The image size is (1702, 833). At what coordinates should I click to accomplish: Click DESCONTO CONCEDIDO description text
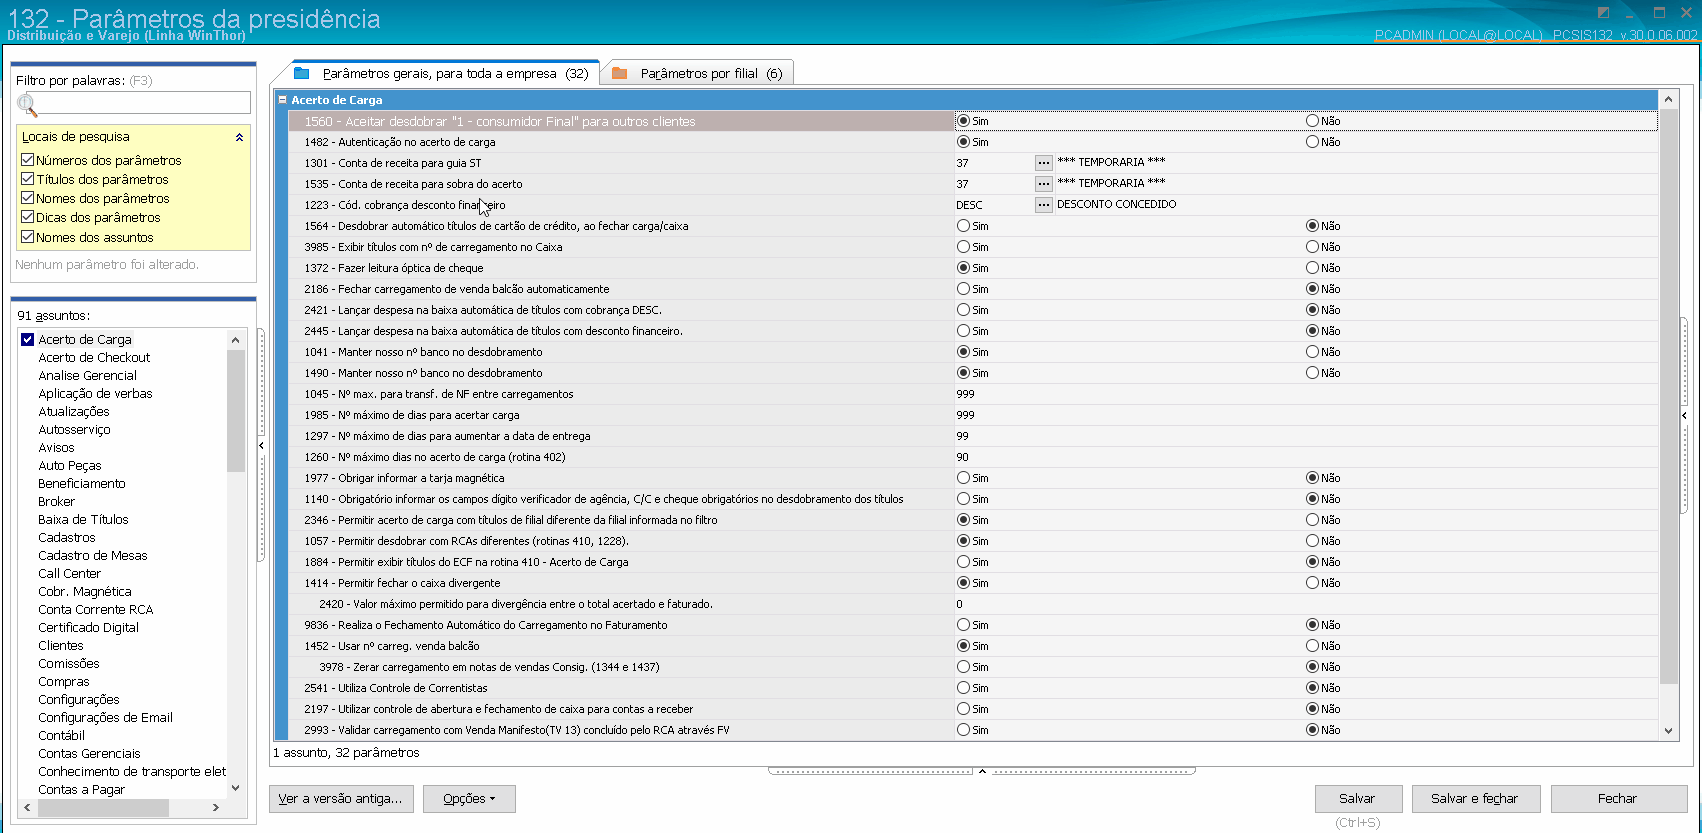1116,204
